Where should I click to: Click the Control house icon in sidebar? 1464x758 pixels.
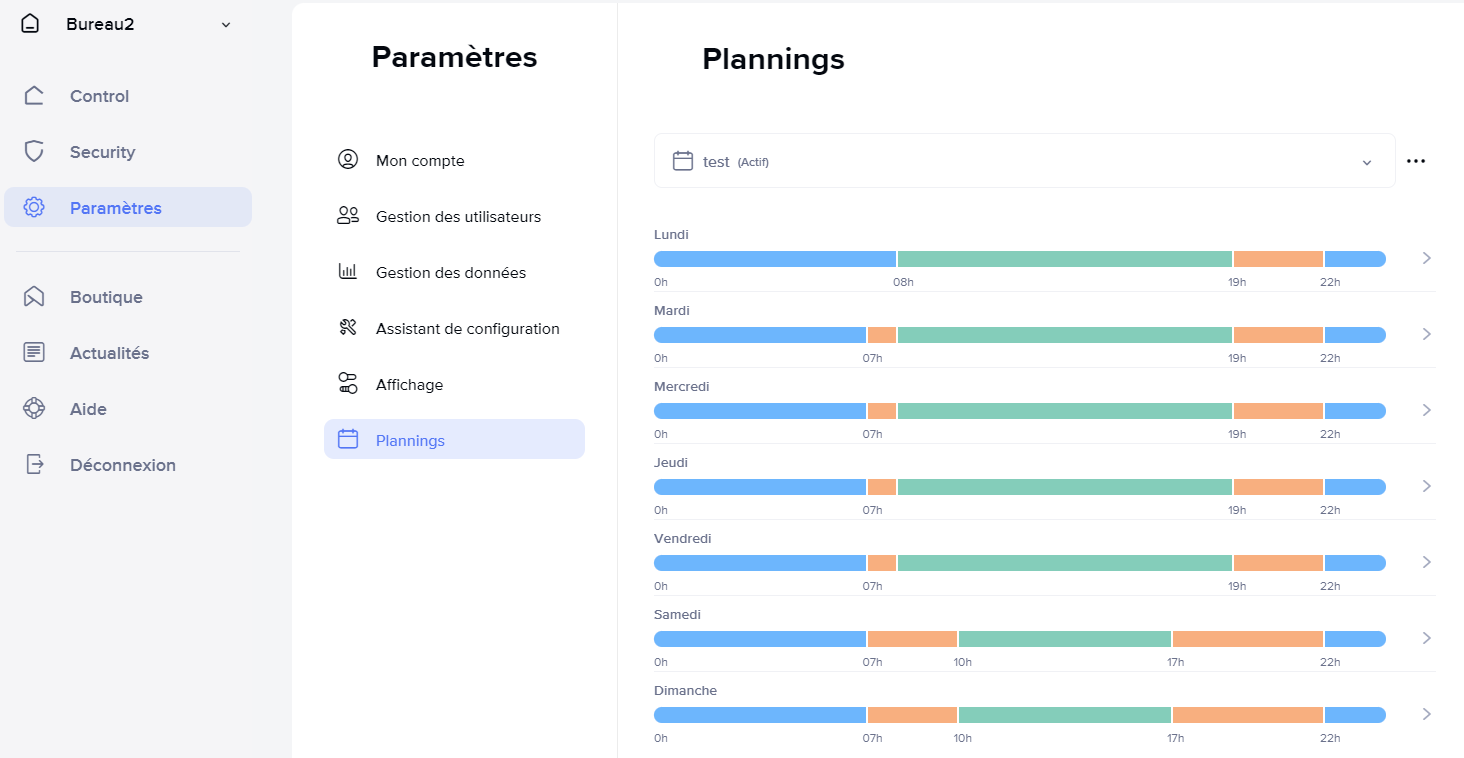click(34, 96)
